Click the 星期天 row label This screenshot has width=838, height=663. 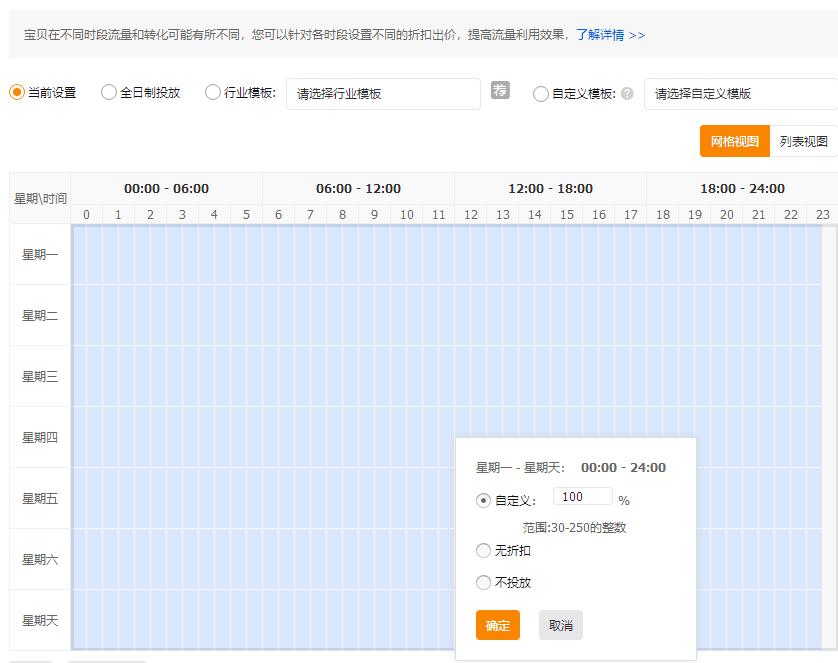tap(40, 620)
